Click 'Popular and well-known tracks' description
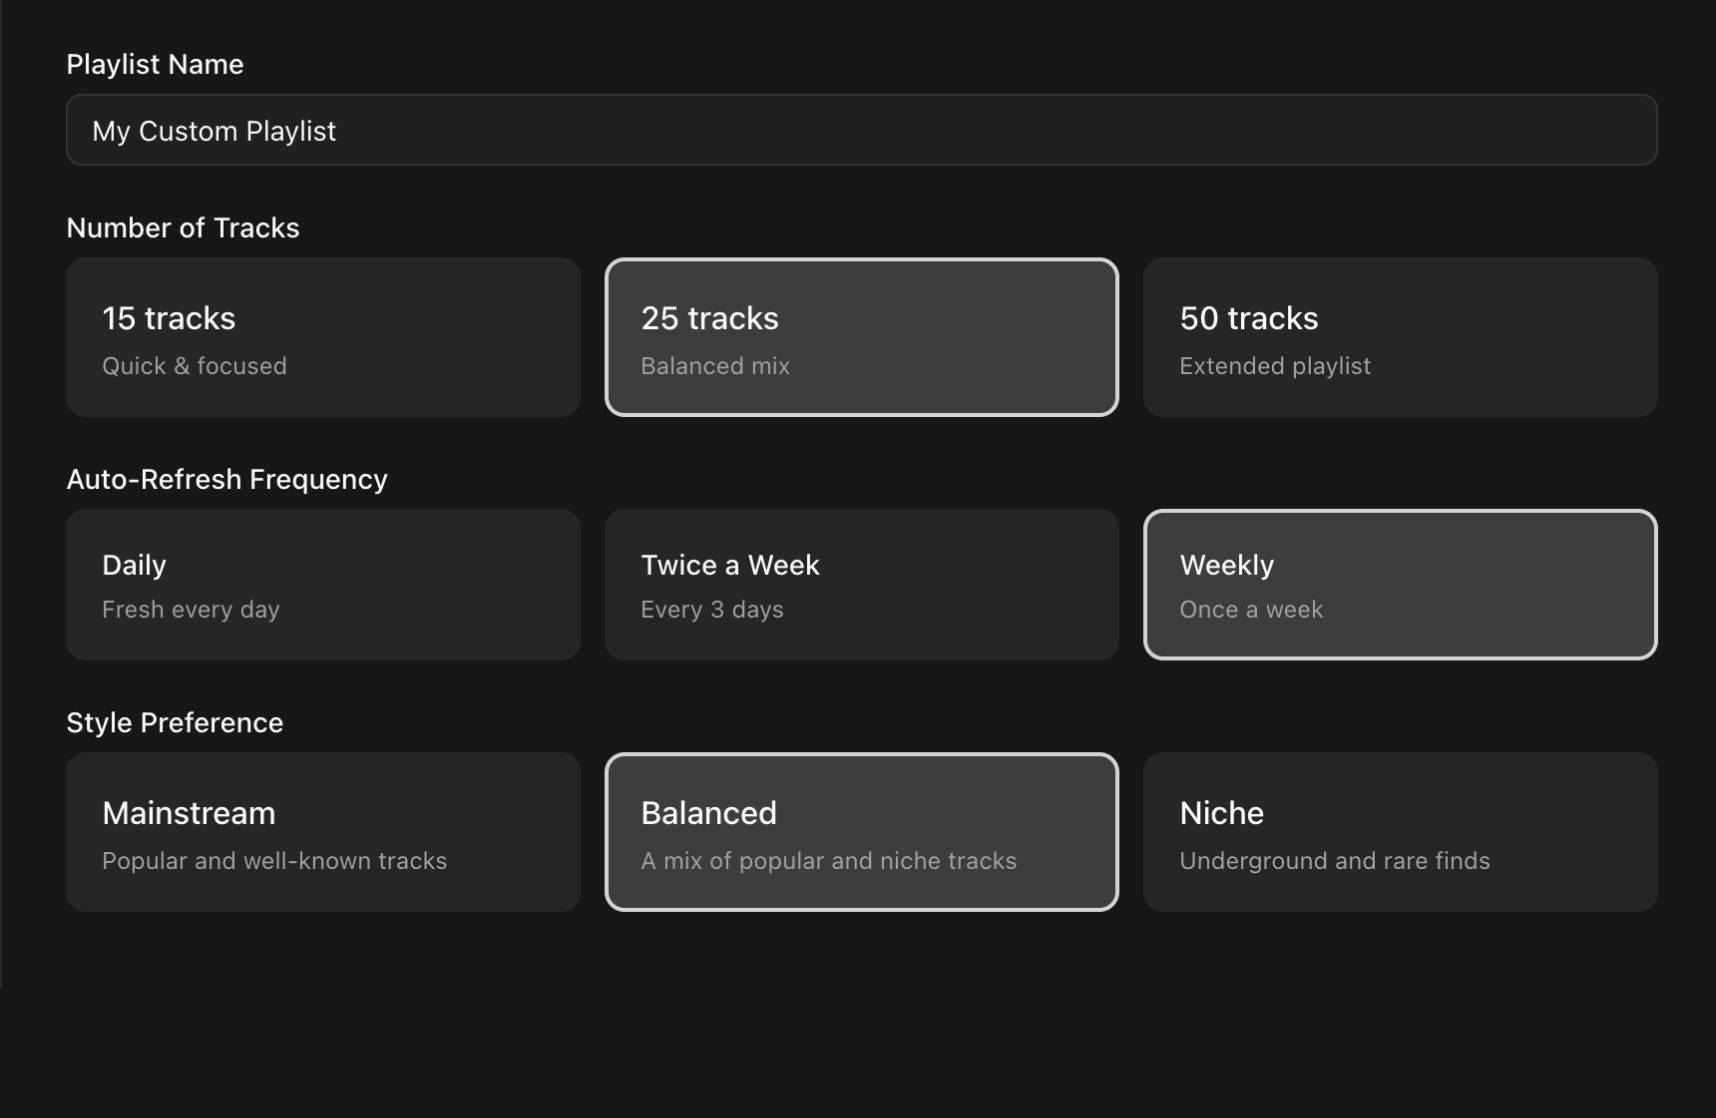1716x1118 pixels. coord(274,860)
